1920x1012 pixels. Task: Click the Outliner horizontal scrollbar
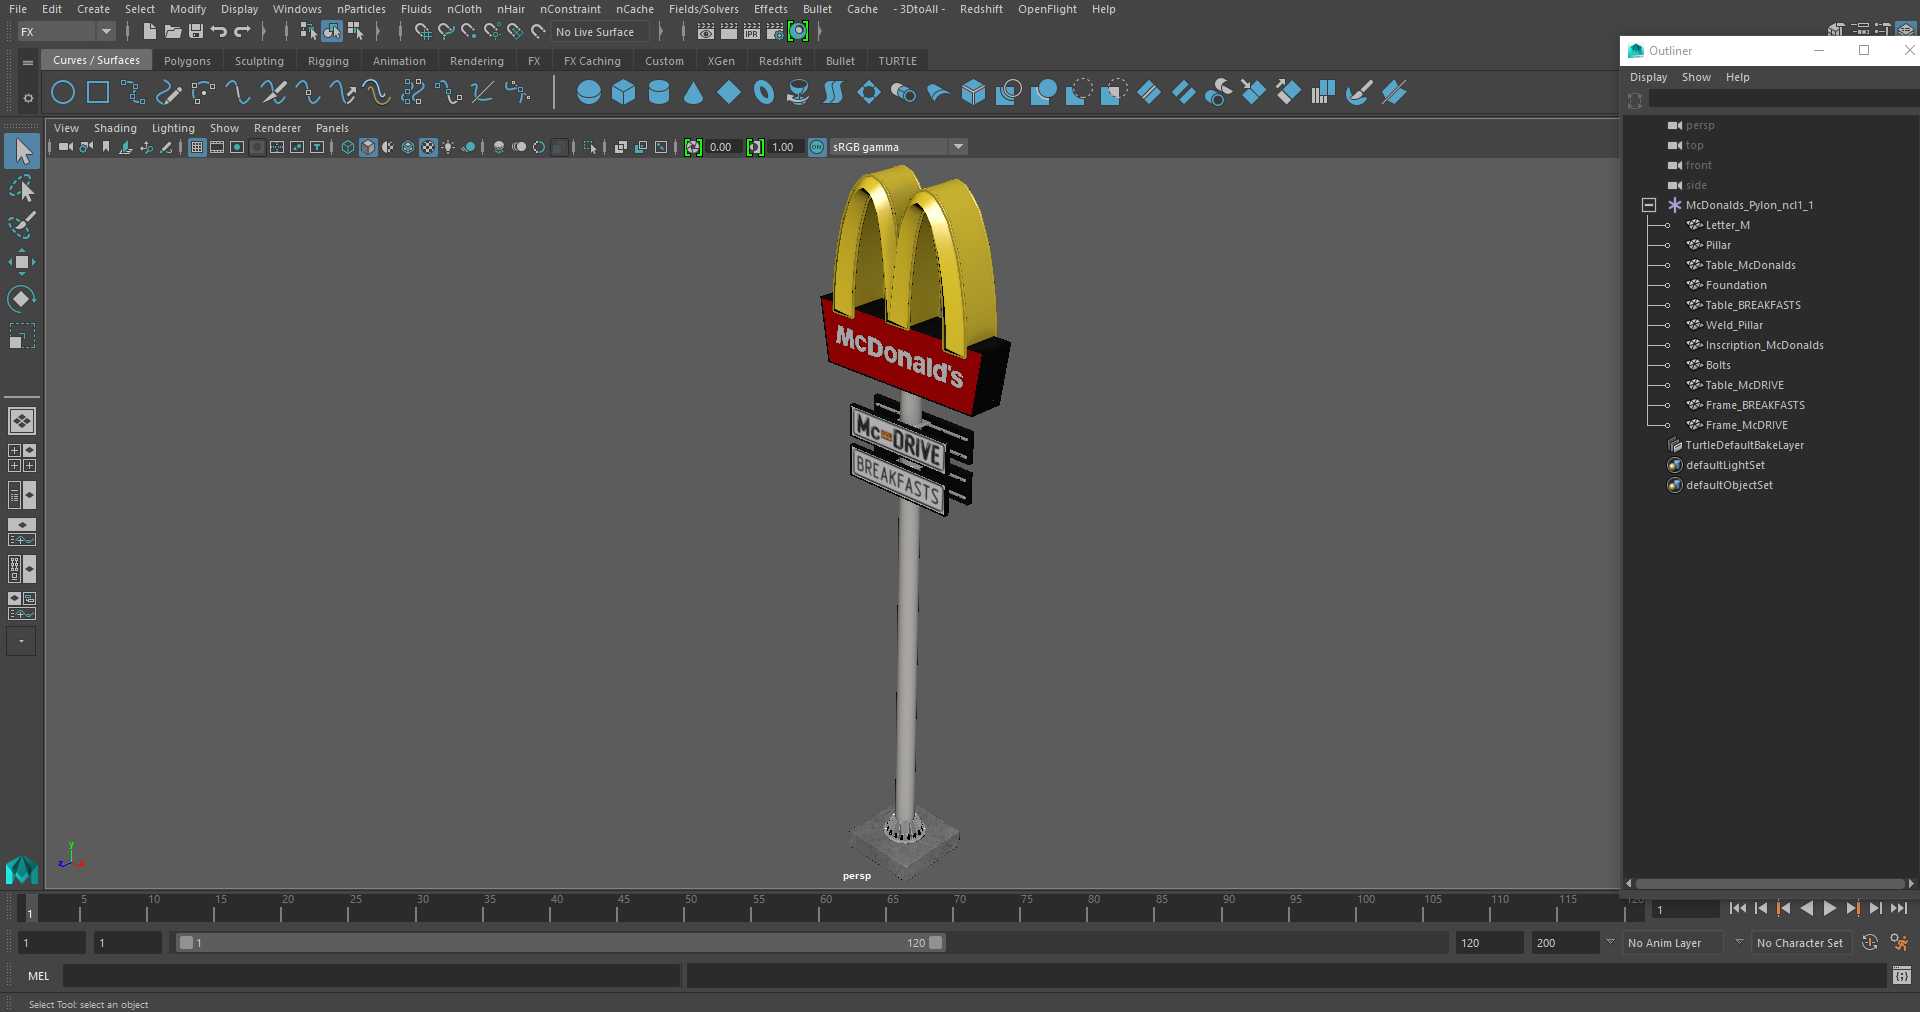(x=1769, y=883)
